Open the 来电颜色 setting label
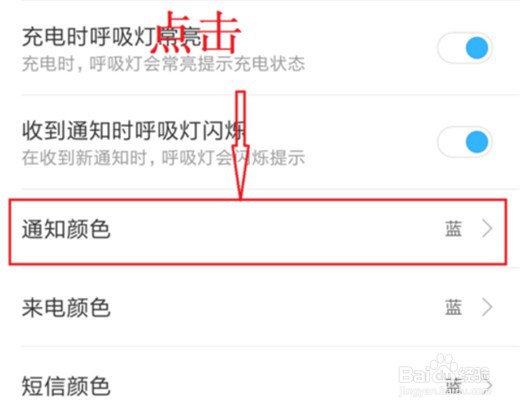 [x=66, y=307]
